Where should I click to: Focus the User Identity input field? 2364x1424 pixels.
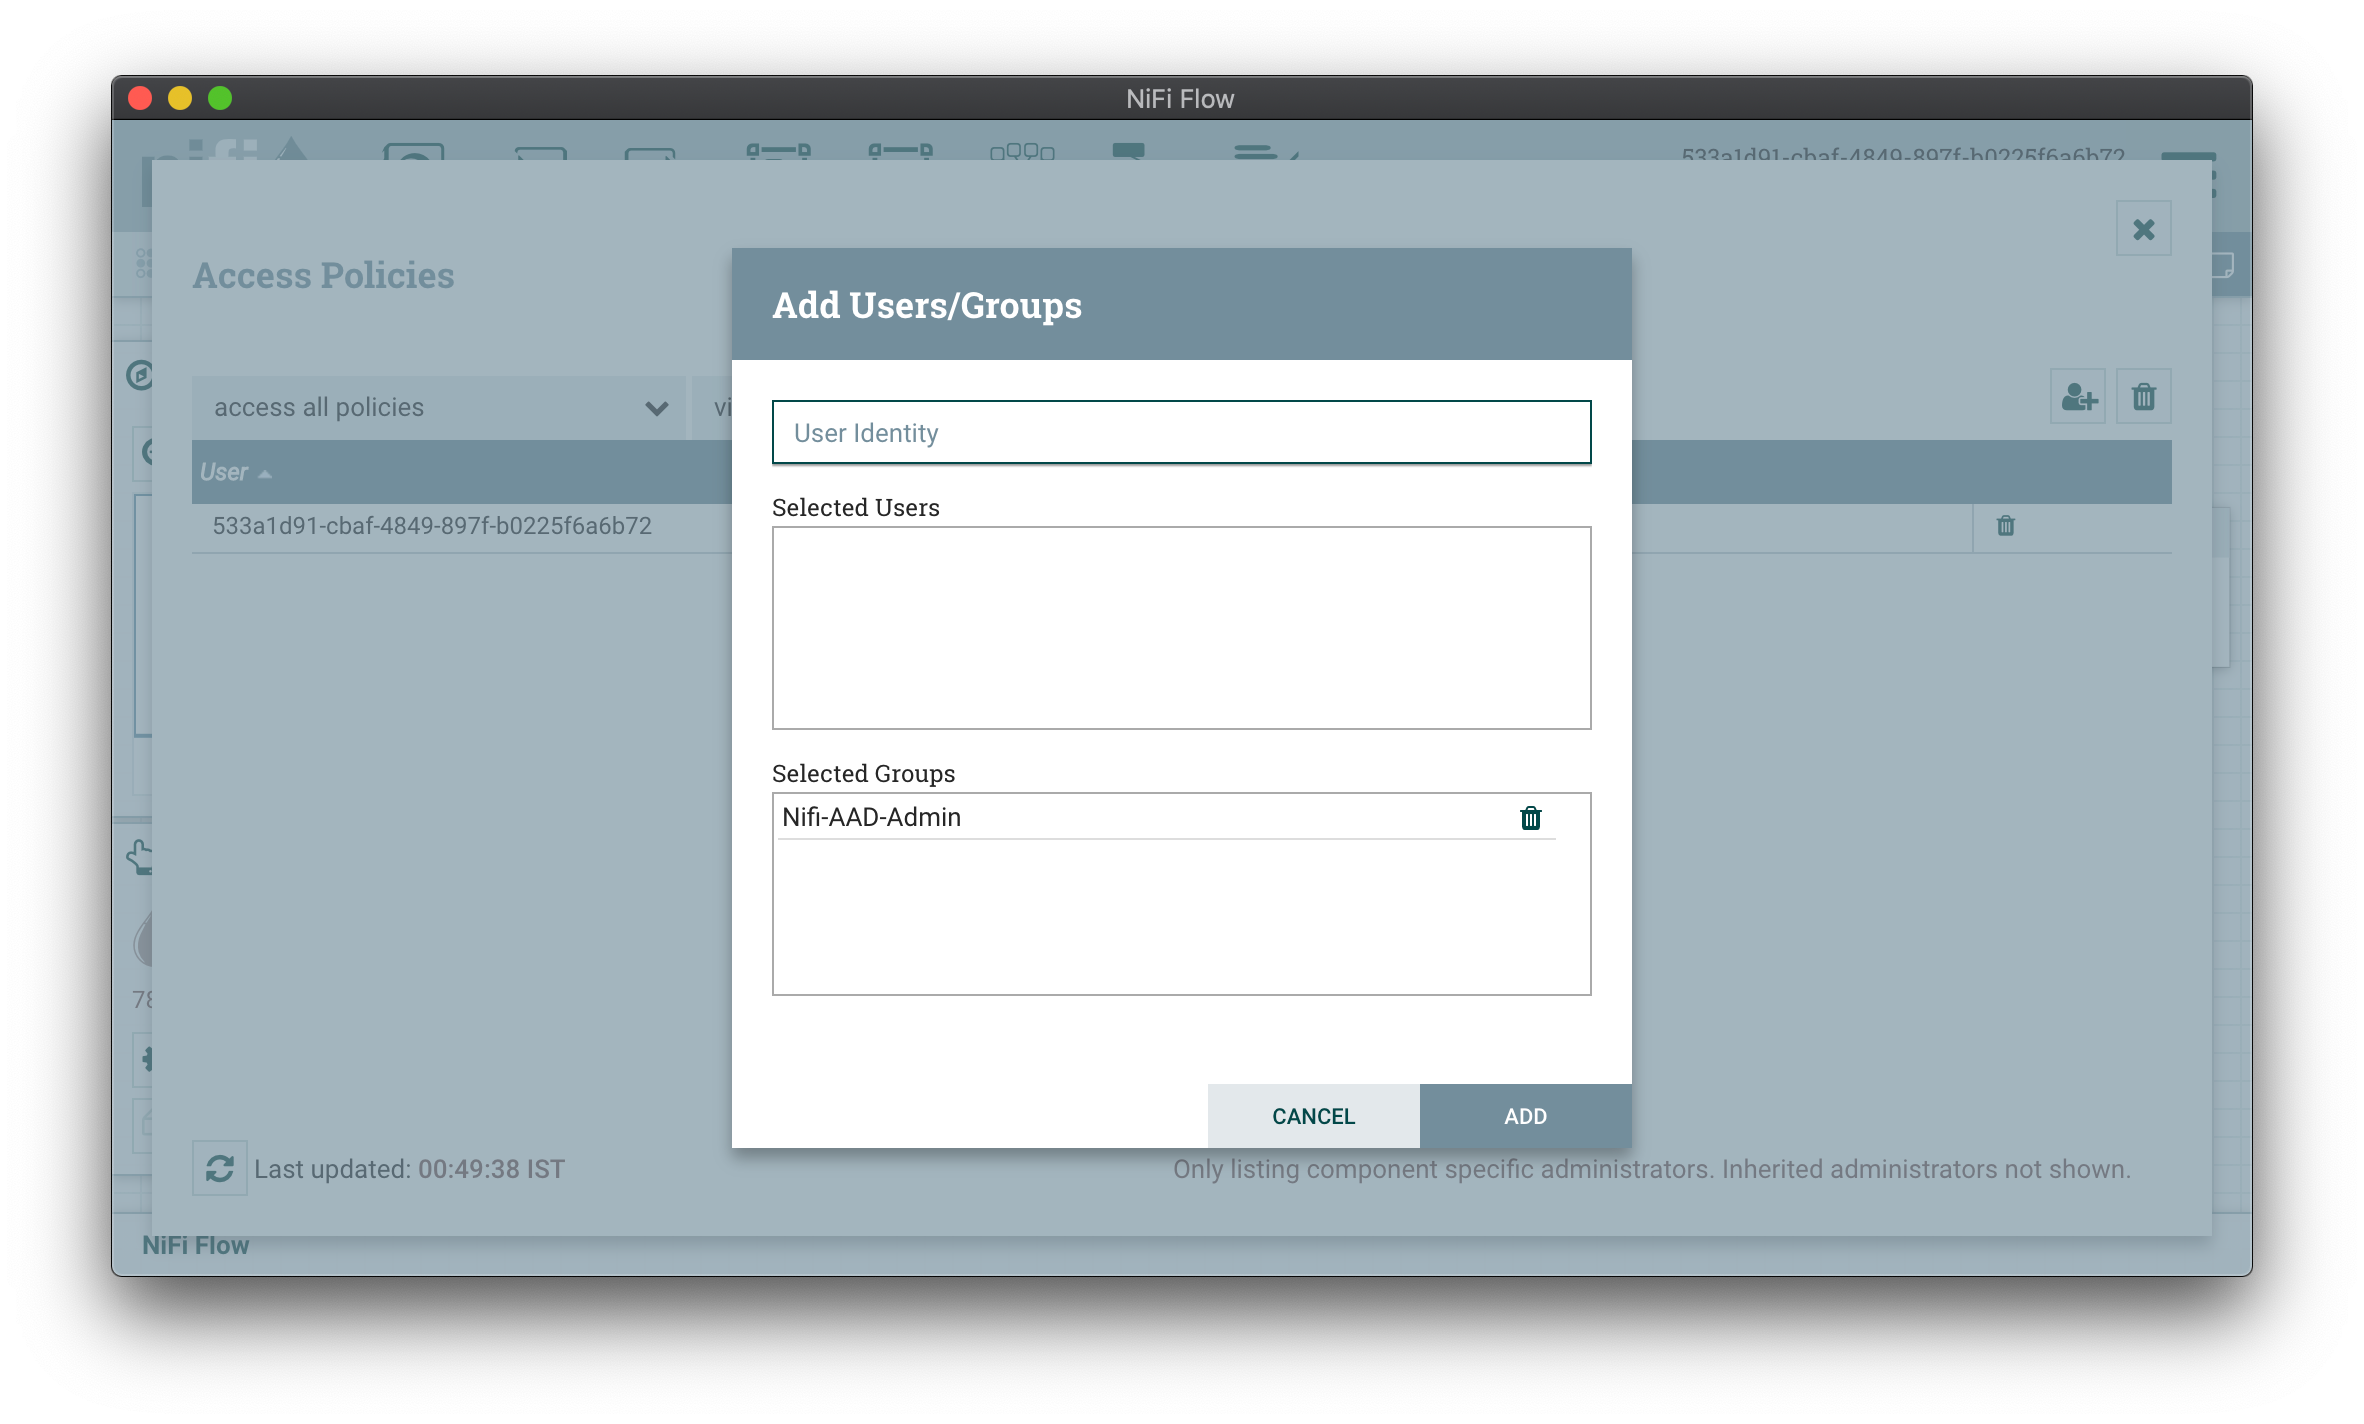coord(1181,433)
